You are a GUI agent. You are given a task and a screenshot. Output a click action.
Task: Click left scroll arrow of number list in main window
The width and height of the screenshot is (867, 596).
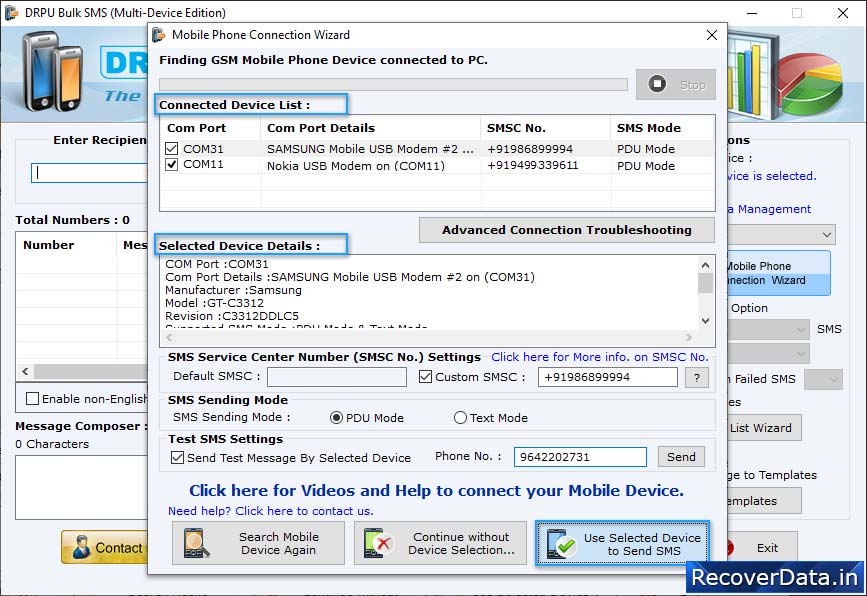pyautogui.click(x=25, y=372)
